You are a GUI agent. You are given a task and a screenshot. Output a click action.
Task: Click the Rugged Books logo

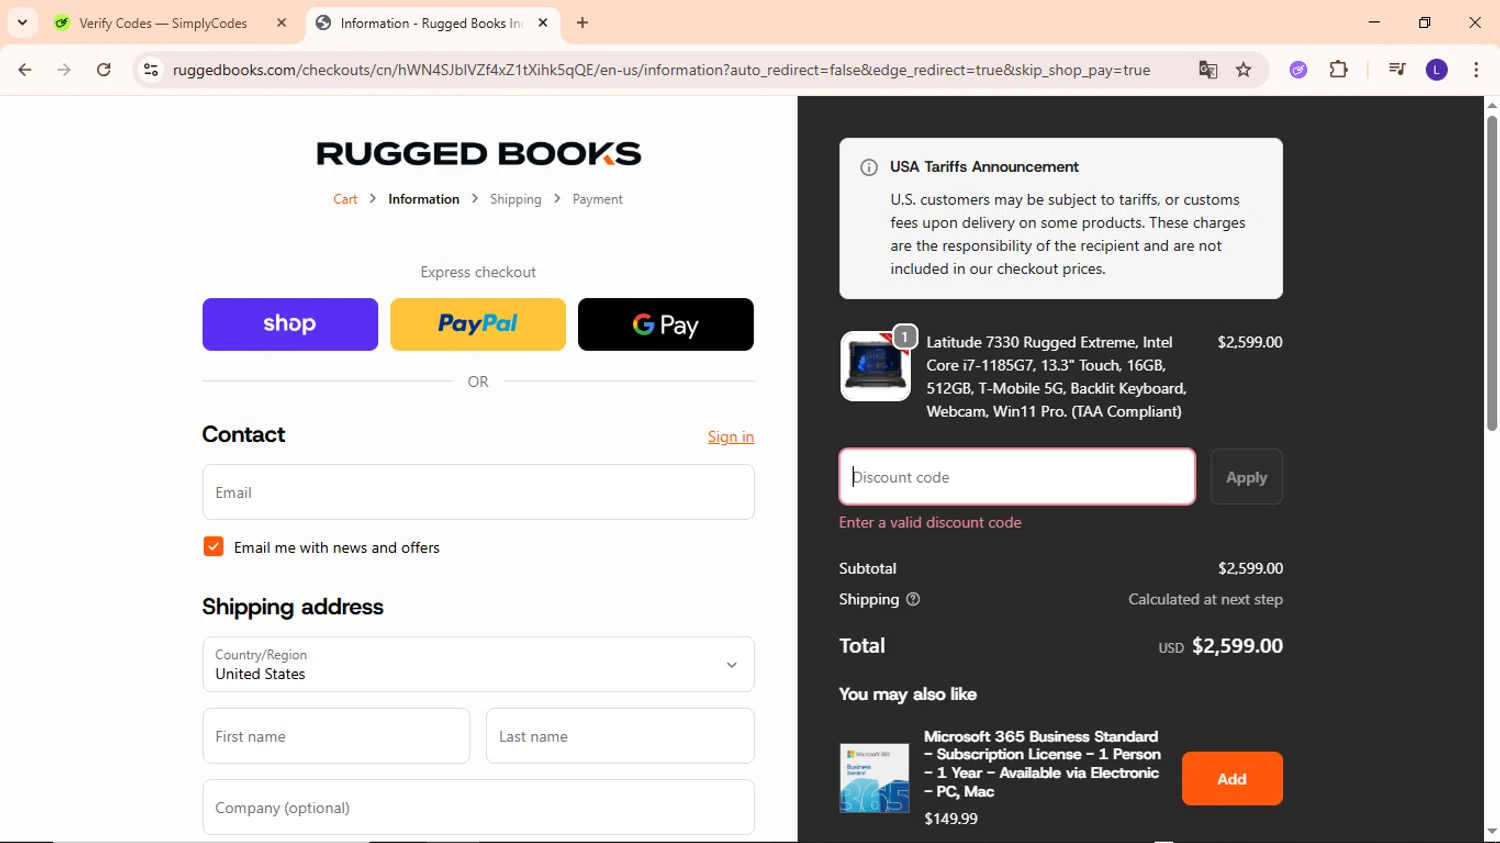[x=478, y=153]
